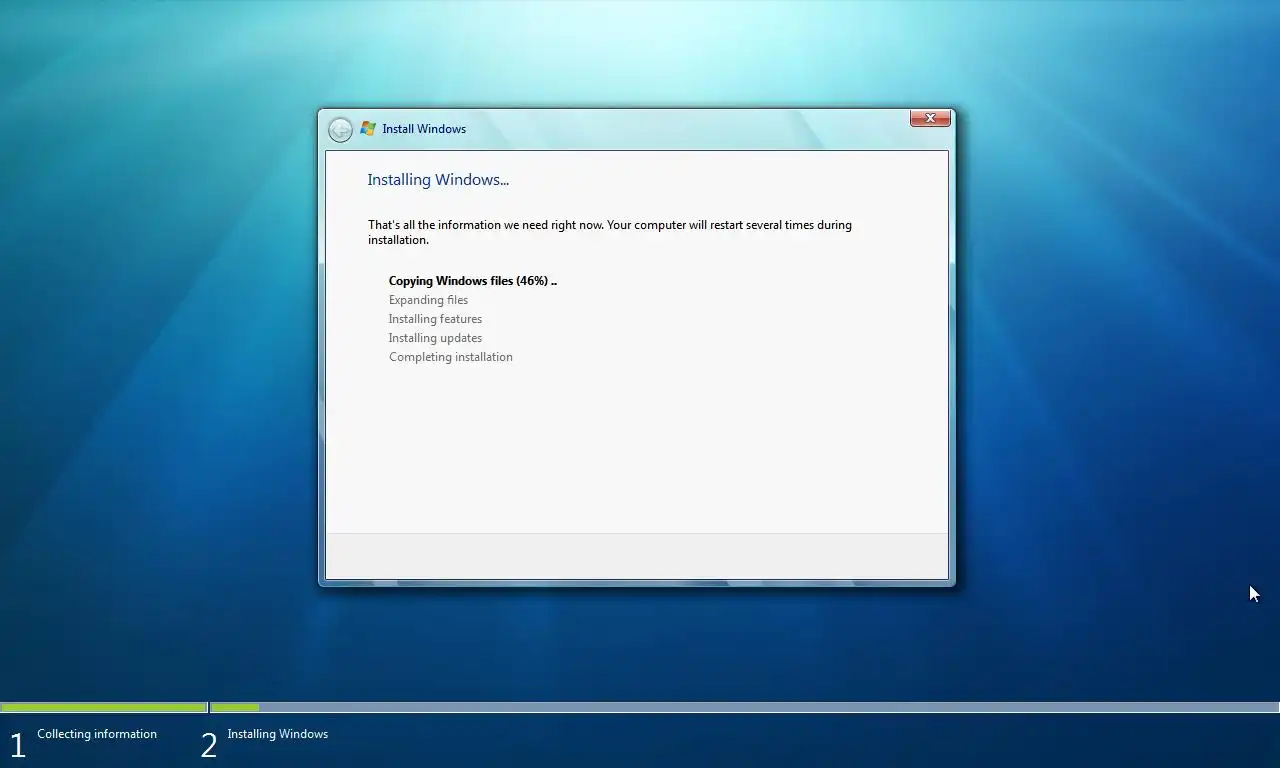Click the Windows flag logo in title bar
Image resolution: width=1280 pixels, height=768 pixels.
(368, 129)
